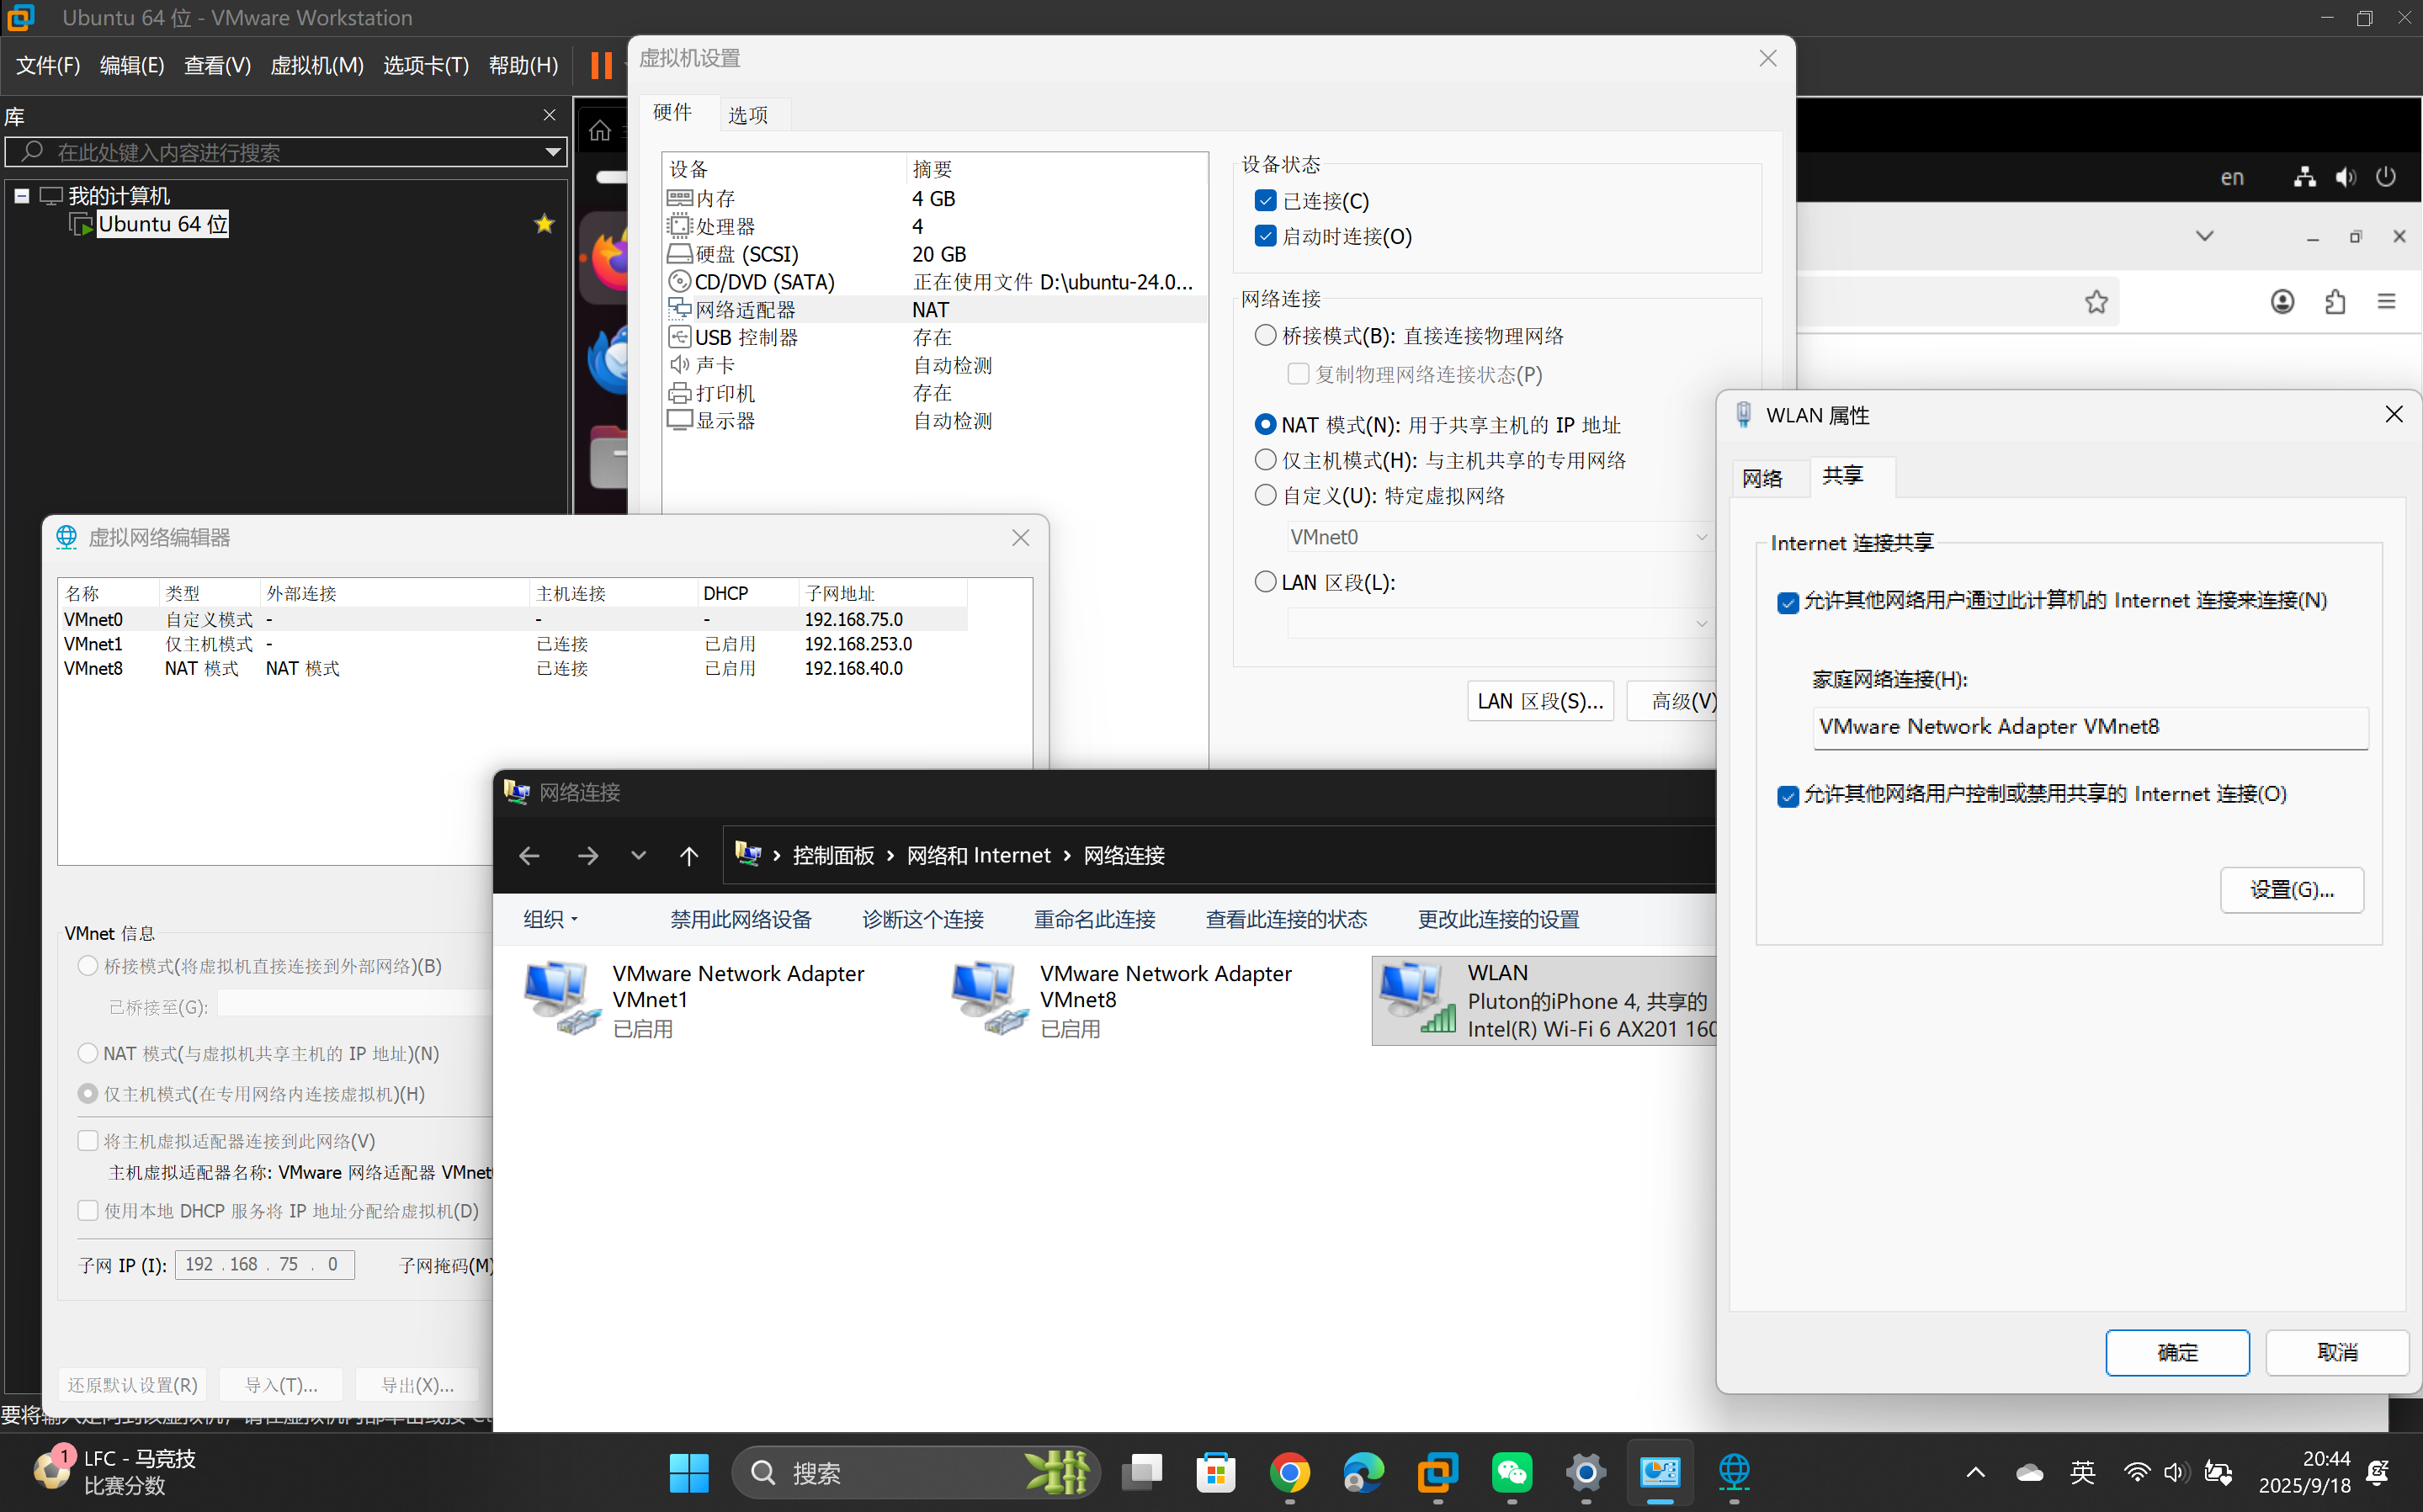Select the USB 控制器 device entry

click(745, 337)
